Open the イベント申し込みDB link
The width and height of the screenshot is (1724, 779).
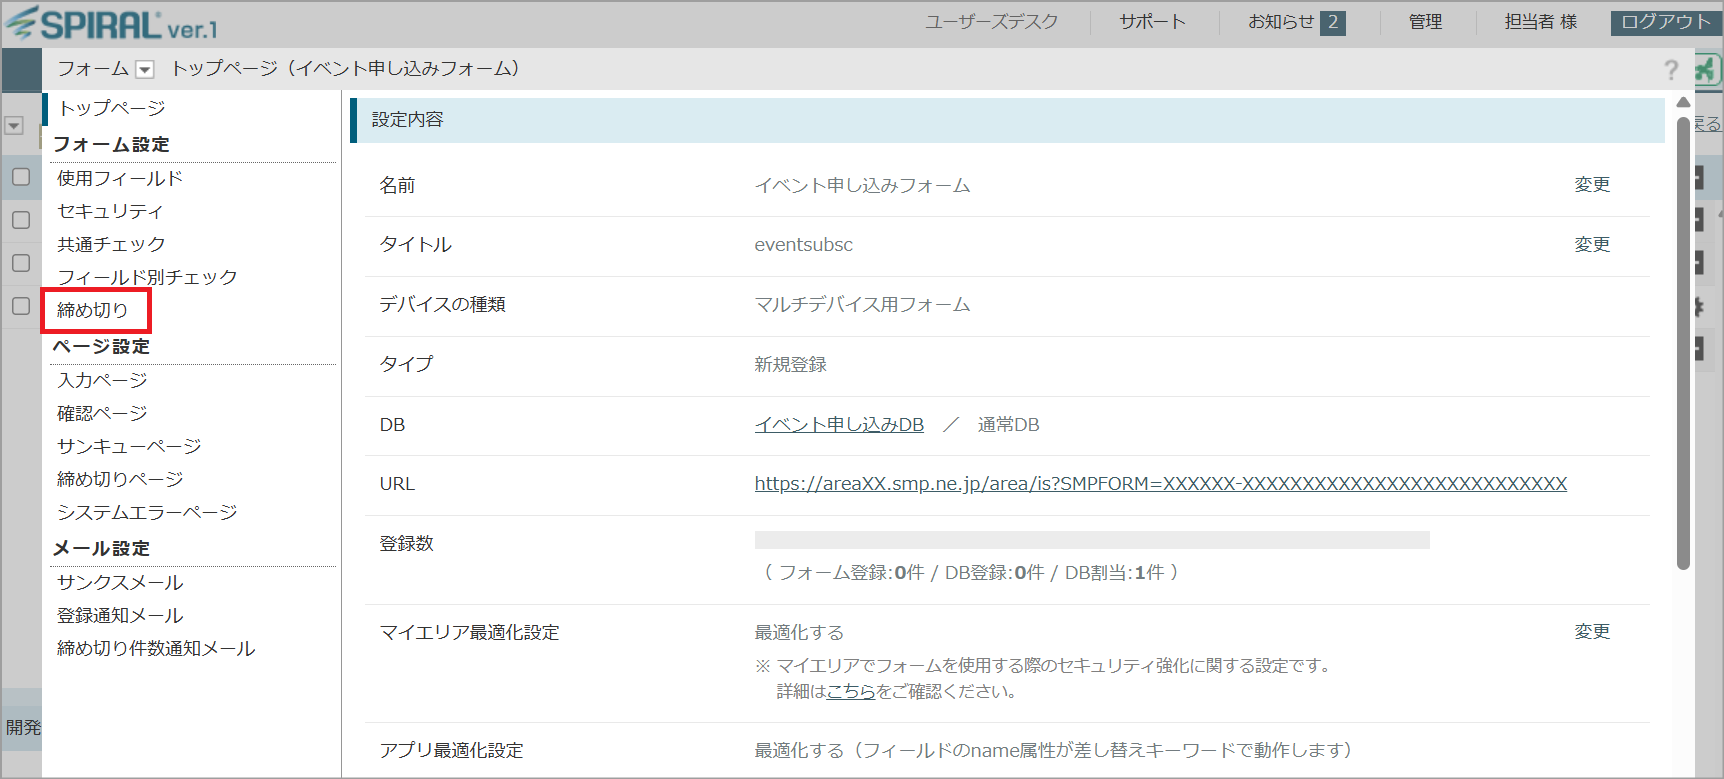pyautogui.click(x=838, y=425)
